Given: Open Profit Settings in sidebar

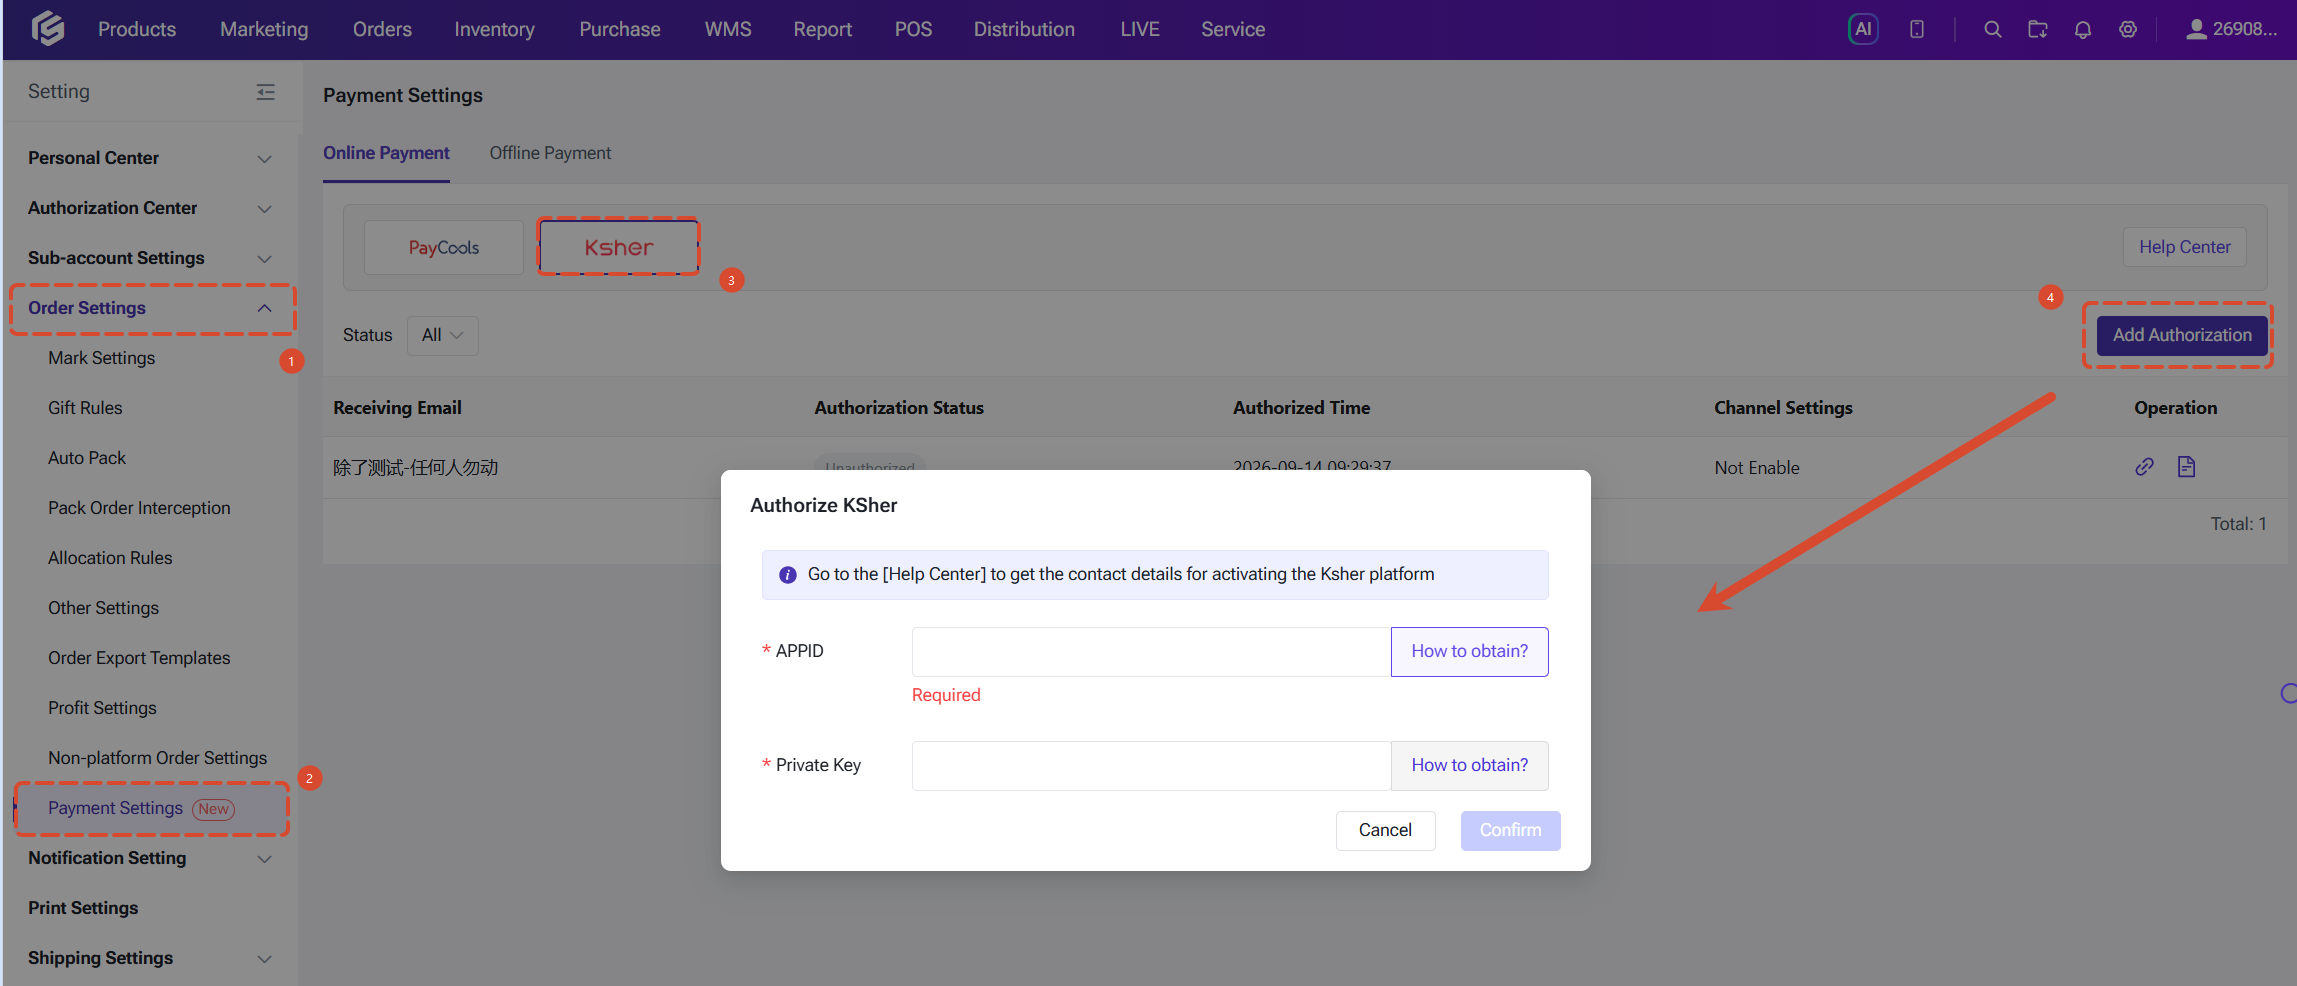Looking at the screenshot, I should pyautogui.click(x=102, y=708).
